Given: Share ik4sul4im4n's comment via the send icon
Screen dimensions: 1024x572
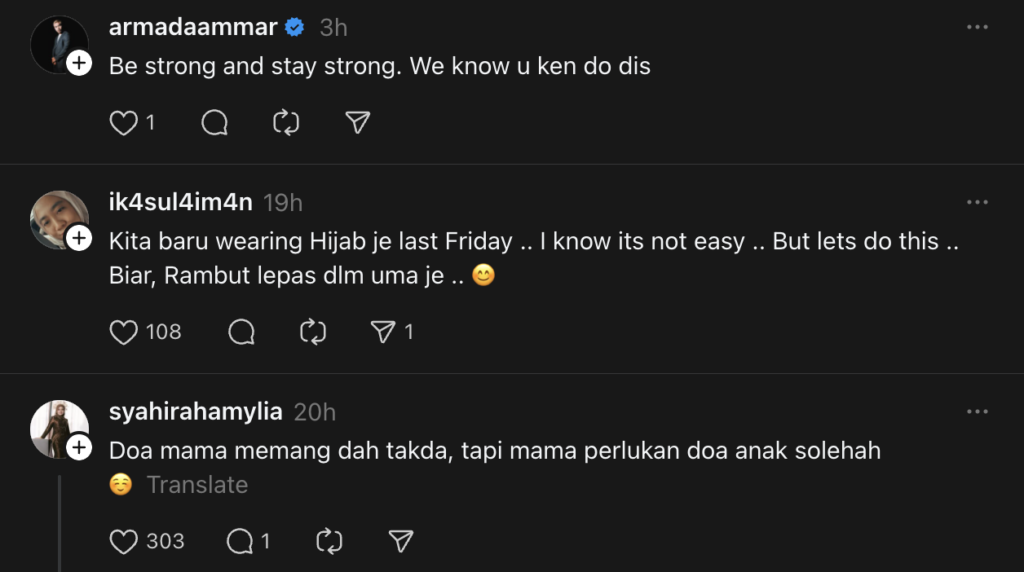Looking at the screenshot, I should pos(384,332).
